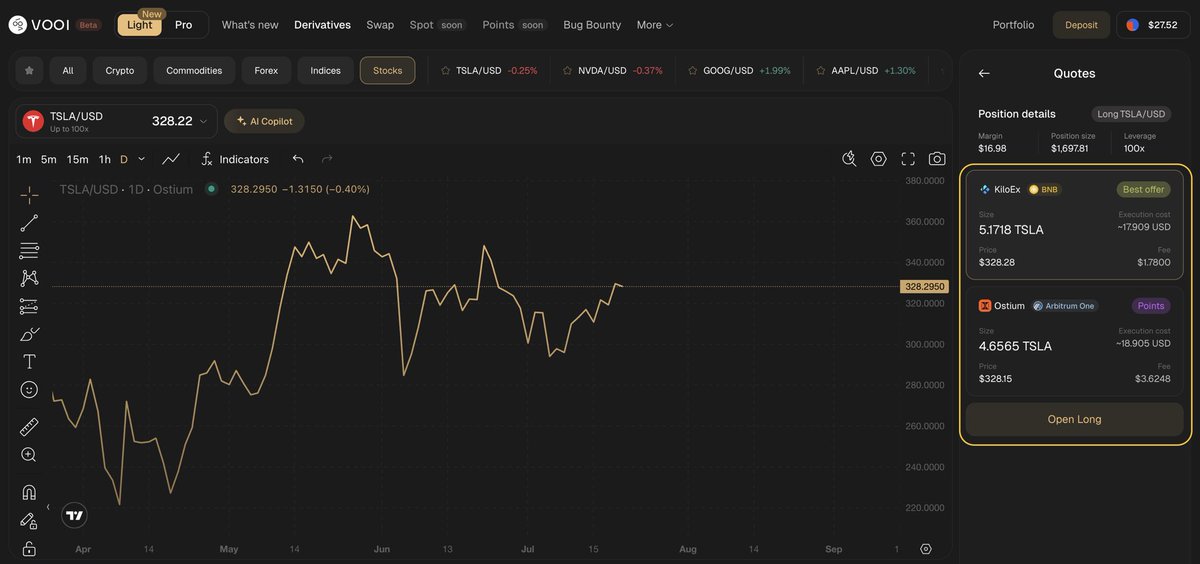Select the XABCD pattern tool
1200x564 pixels.
click(29, 278)
